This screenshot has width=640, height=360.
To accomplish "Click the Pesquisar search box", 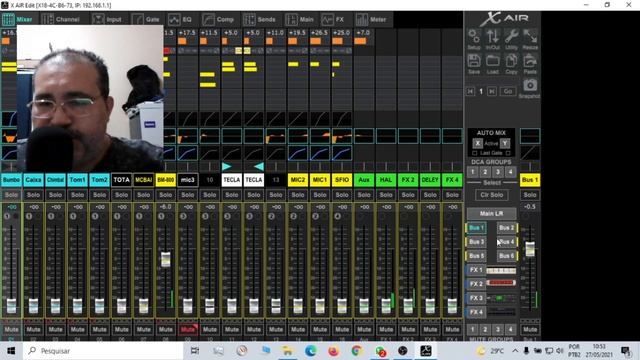I will pyautogui.click(x=103, y=351).
